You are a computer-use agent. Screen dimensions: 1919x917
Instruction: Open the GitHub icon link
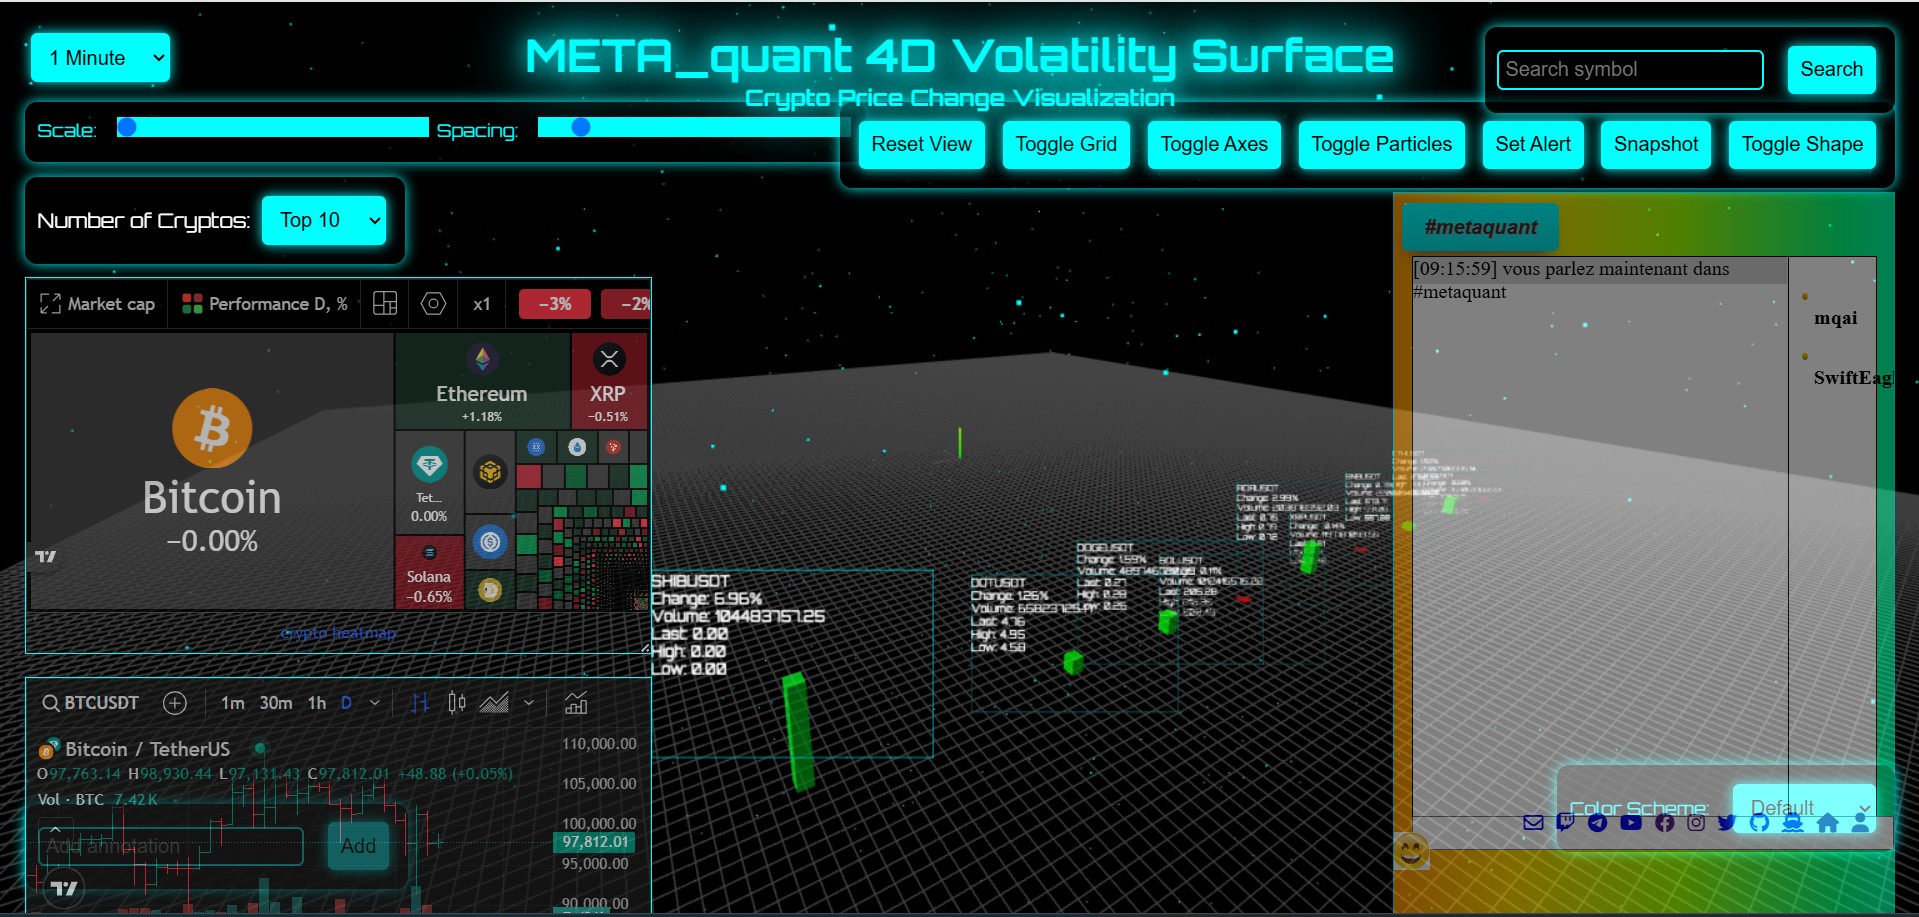pos(1760,822)
